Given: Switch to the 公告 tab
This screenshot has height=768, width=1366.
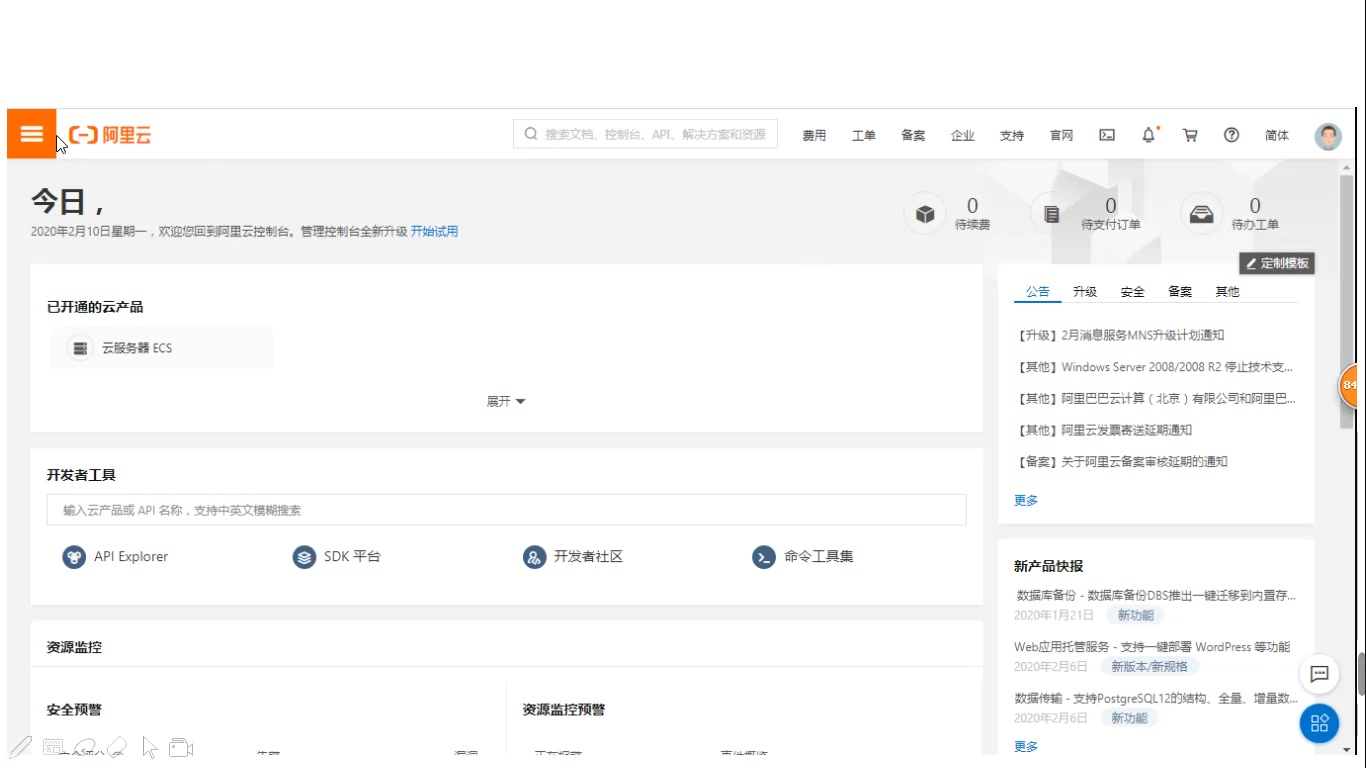Looking at the screenshot, I should pyautogui.click(x=1038, y=292).
